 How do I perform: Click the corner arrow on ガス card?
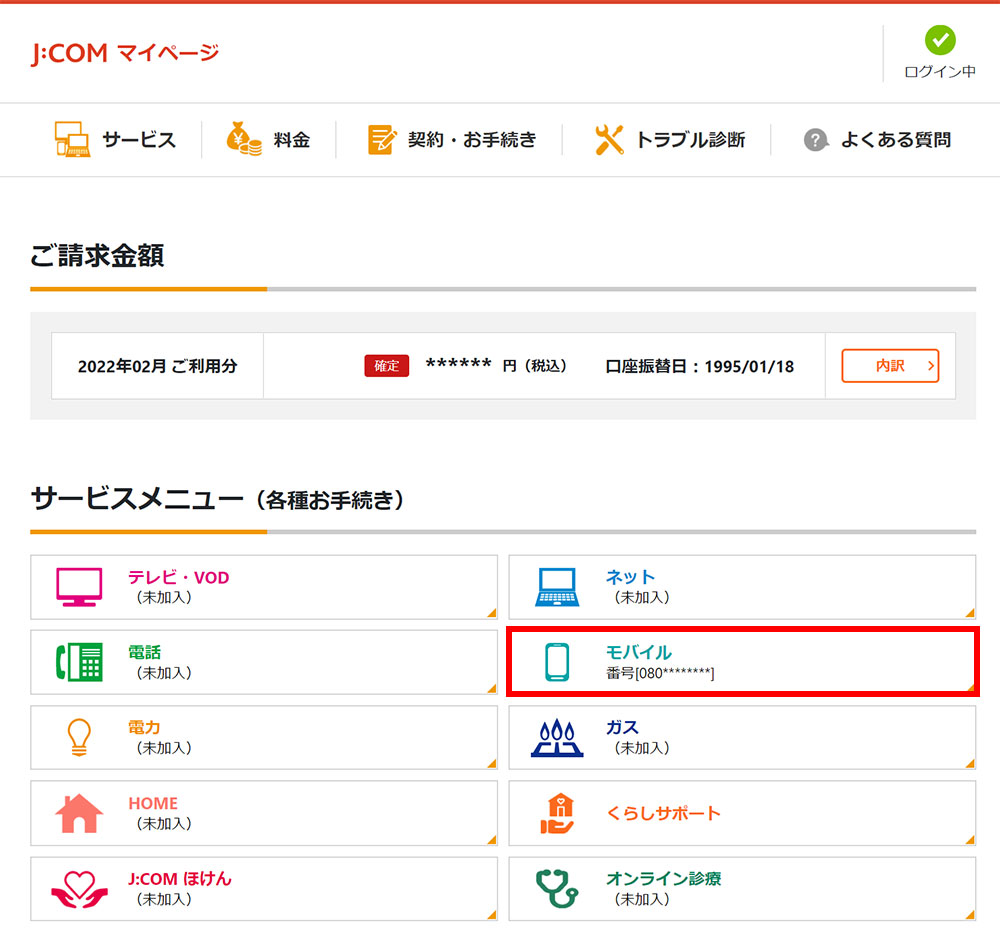970,764
